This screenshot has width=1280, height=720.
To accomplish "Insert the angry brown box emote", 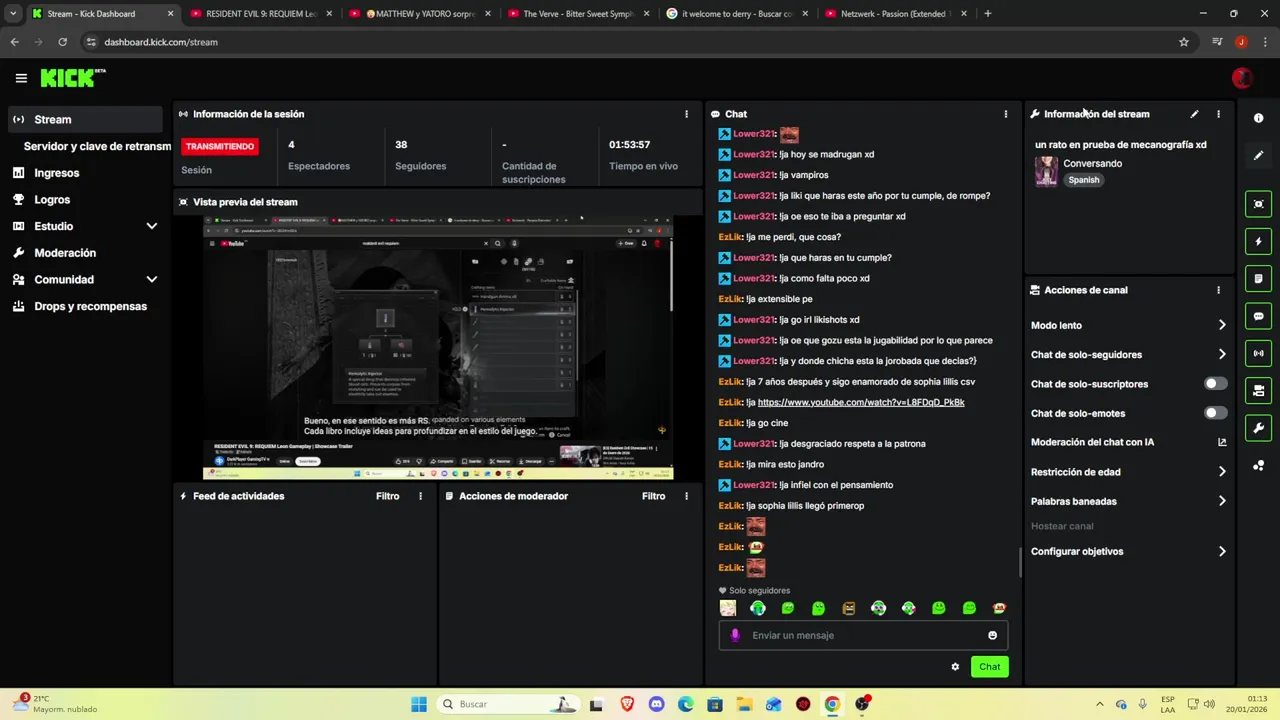I will [x=849, y=608].
